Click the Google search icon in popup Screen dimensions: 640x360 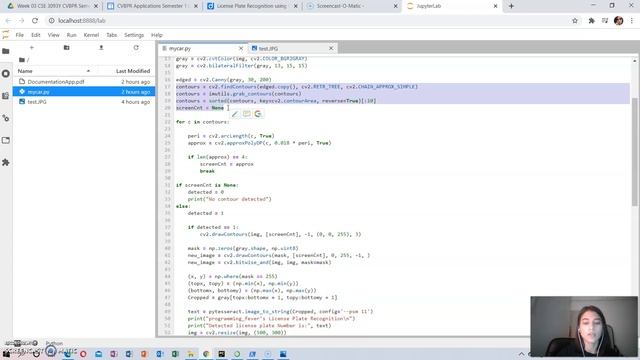[258, 114]
